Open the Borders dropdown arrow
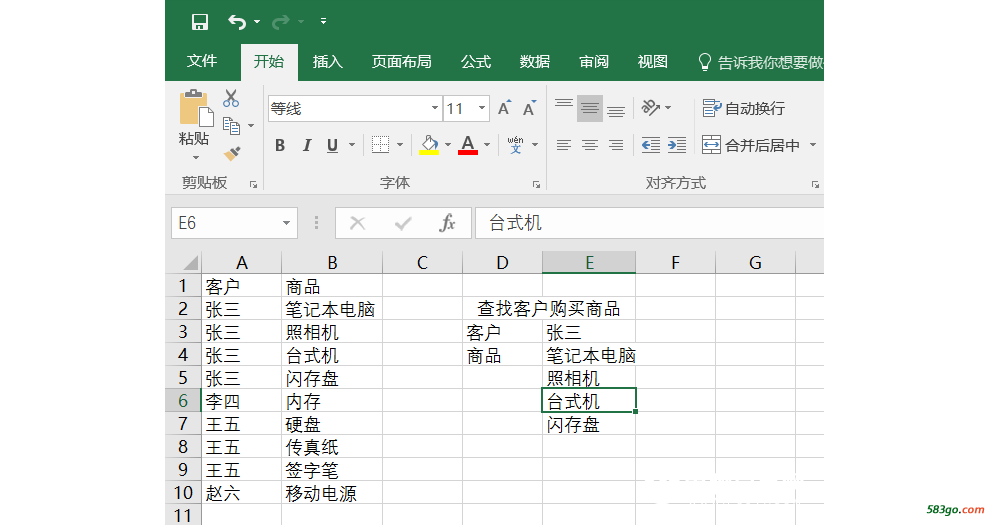Viewport: 990px width, 525px height. (x=400, y=145)
